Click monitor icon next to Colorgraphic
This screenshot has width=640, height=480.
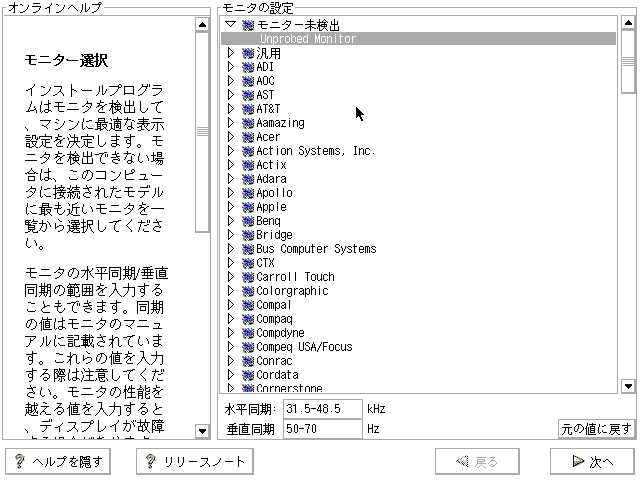pos(248,291)
